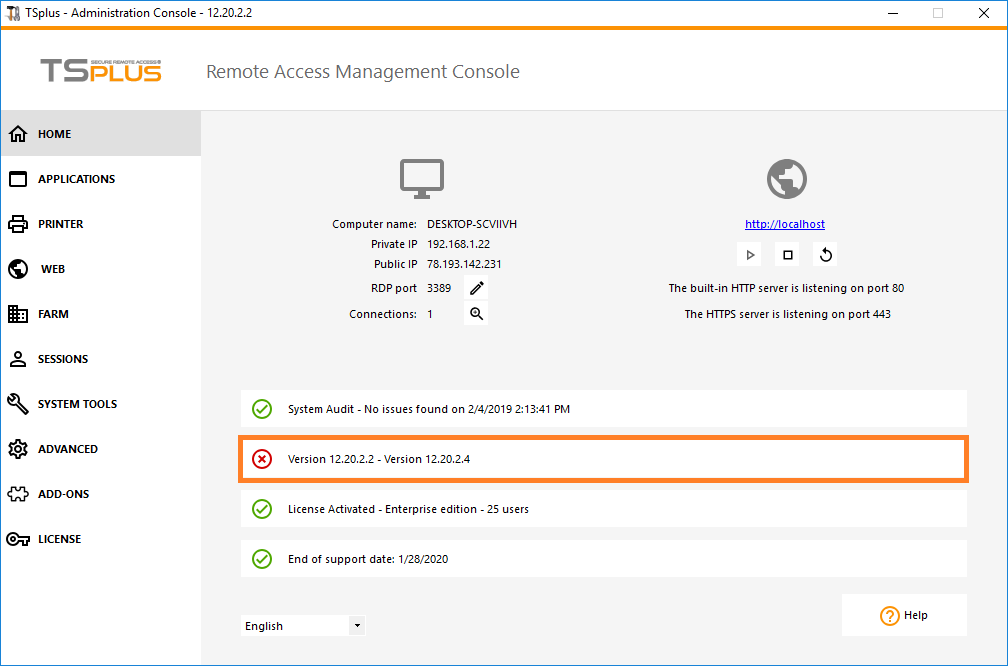Screen dimensions: 1008x666
Task: Select the WEB section label
Action: [53, 269]
